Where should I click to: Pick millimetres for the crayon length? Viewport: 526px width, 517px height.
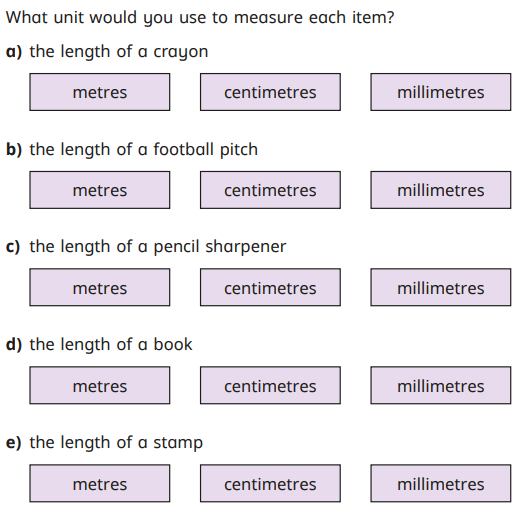click(441, 92)
